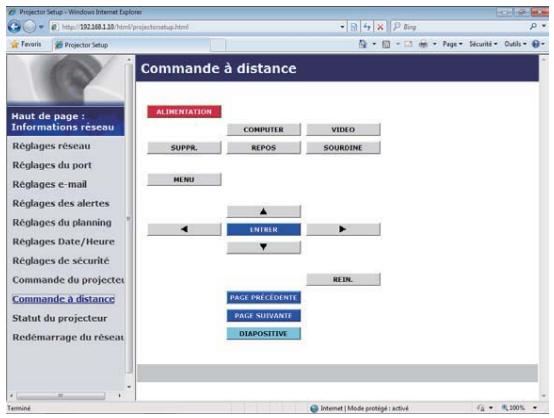Image resolution: width=554 pixels, height=418 pixels.
Task: Click the RSS feeds icon
Action: click(x=386, y=44)
